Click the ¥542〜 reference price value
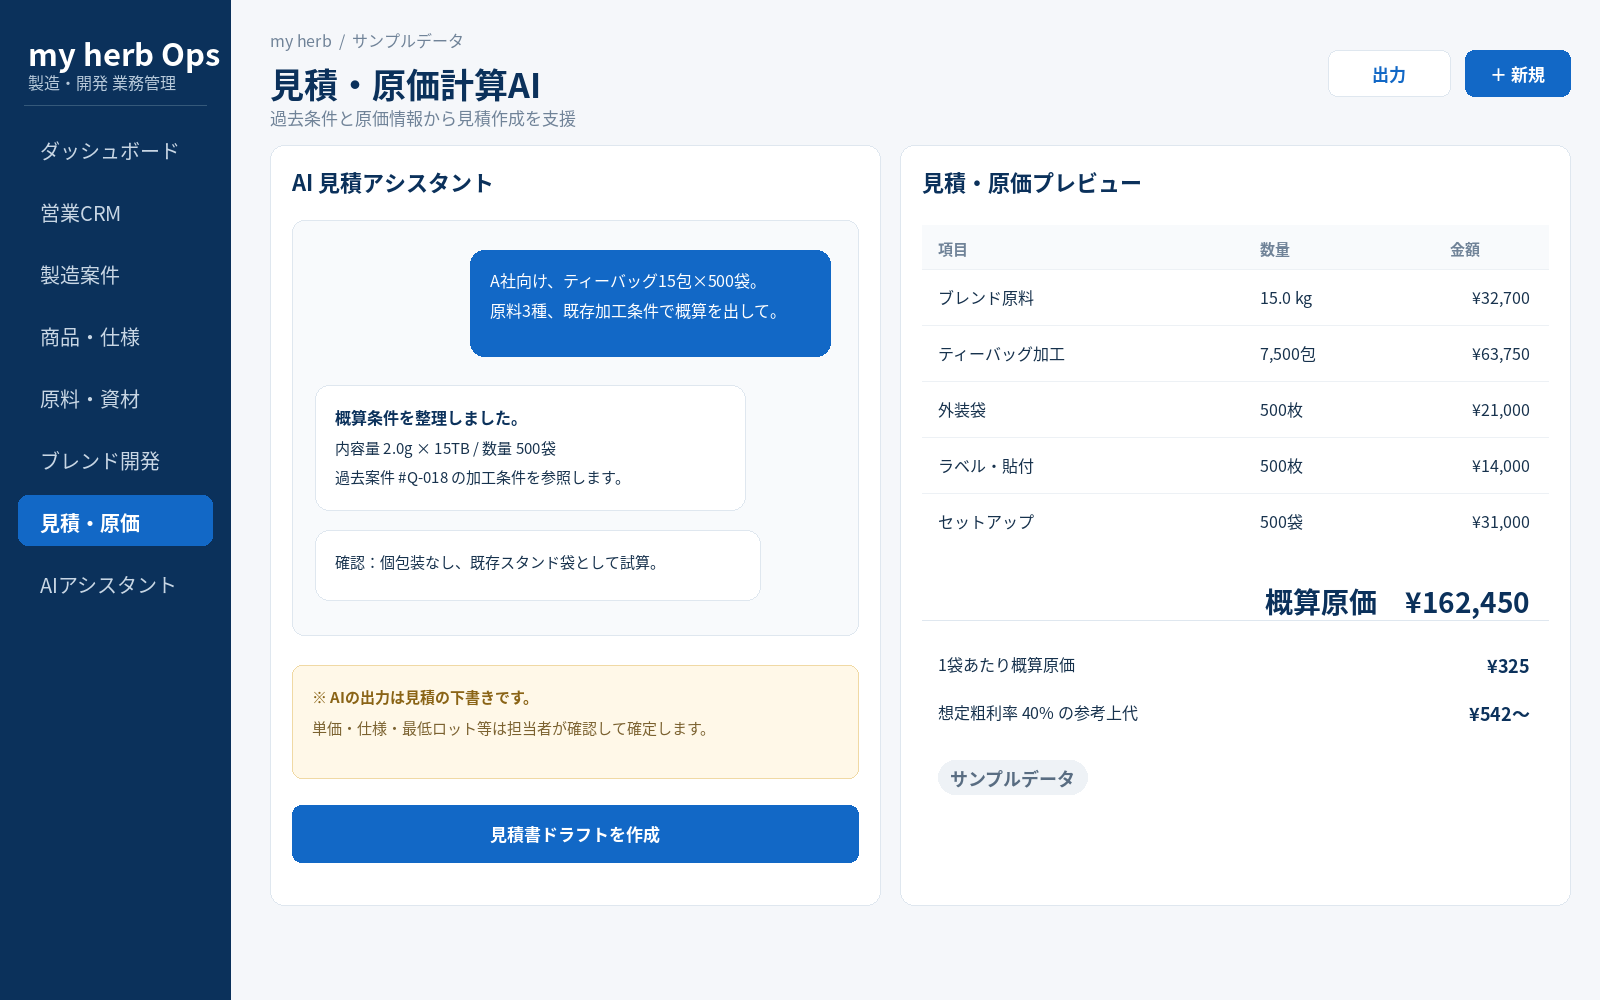1600x1000 pixels. (x=1499, y=714)
